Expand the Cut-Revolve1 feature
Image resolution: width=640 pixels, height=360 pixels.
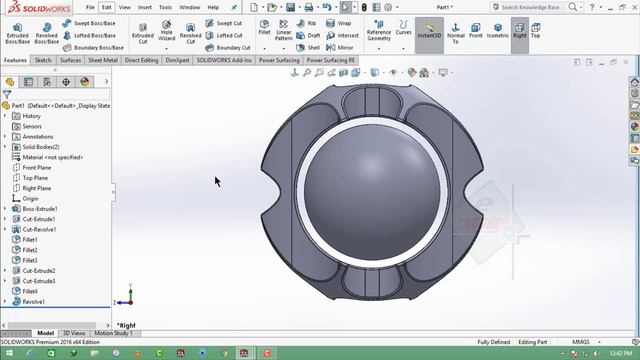click(5, 229)
